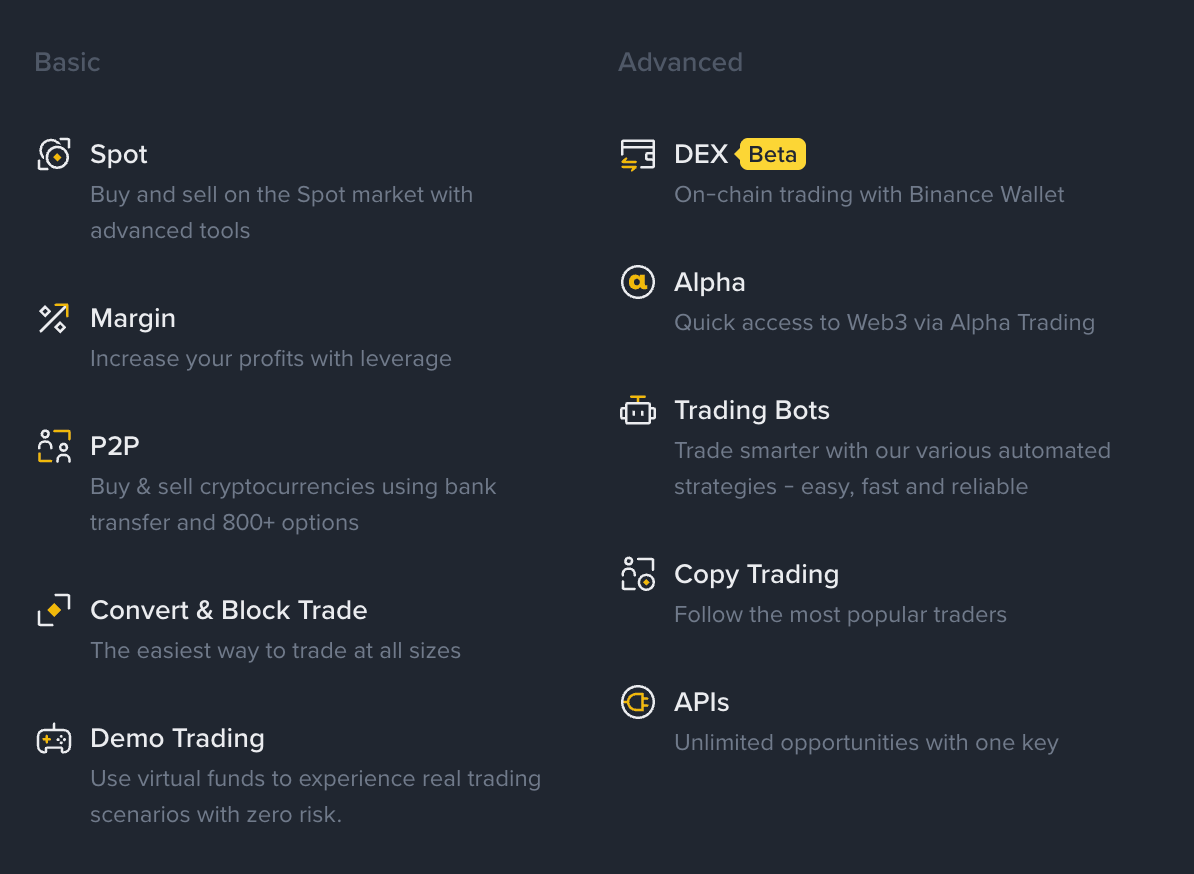Viewport: 1194px width, 874px height.
Task: Open Margin trading
Action: [x=133, y=318]
